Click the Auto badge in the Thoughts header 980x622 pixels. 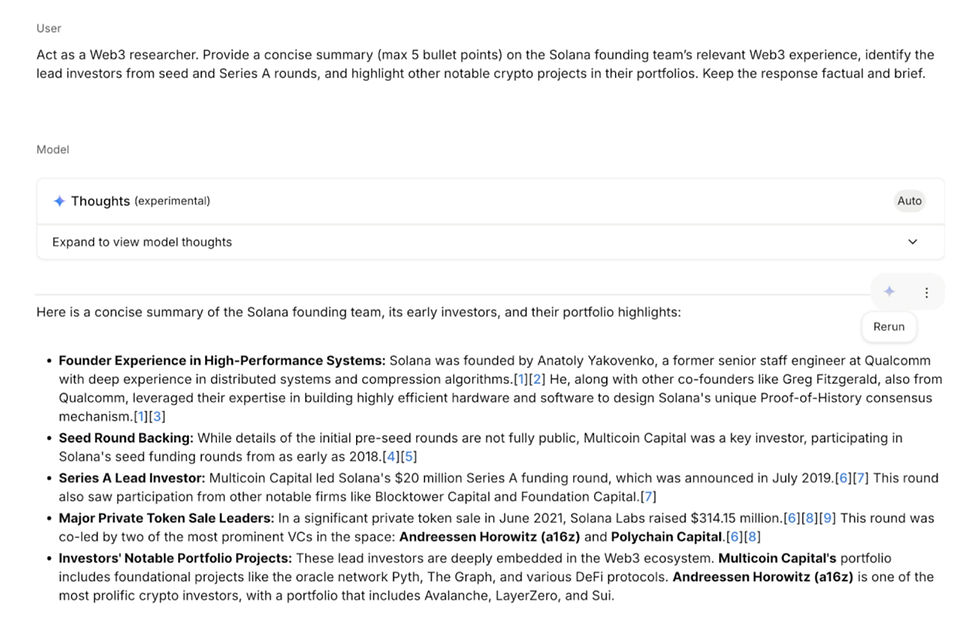pos(909,200)
